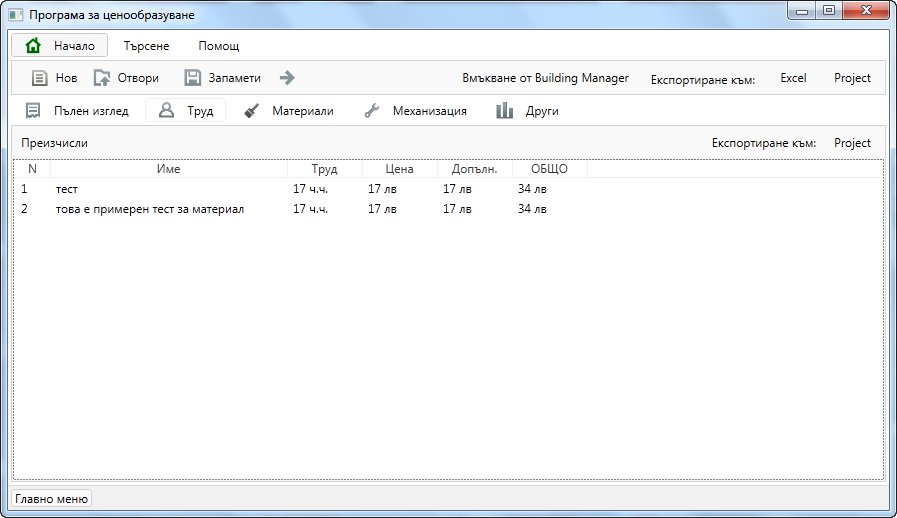The width and height of the screenshot is (897, 518).
Task: Select the Труд person icon
Action: pyautogui.click(x=167, y=111)
